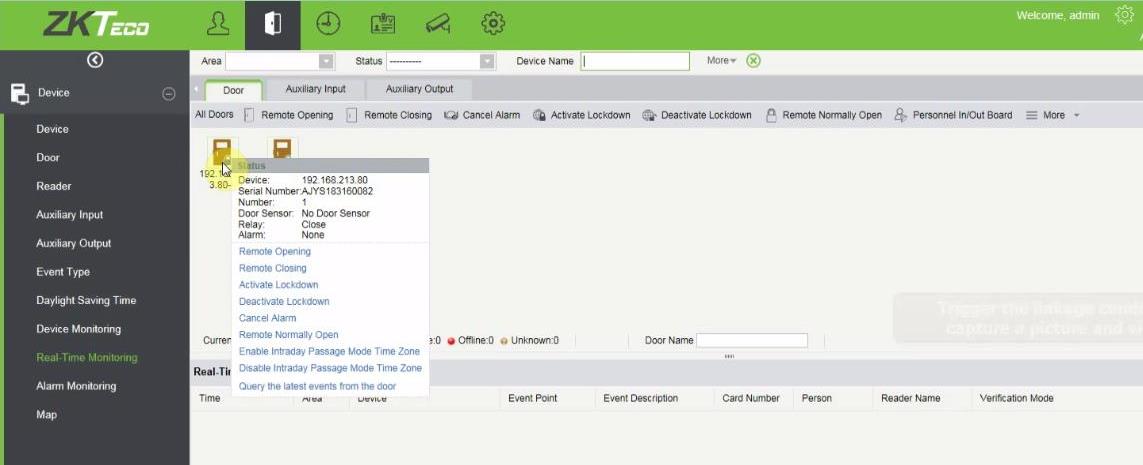Focus the Door Name input field
The width and height of the screenshot is (1143, 465).
[x=752, y=340]
